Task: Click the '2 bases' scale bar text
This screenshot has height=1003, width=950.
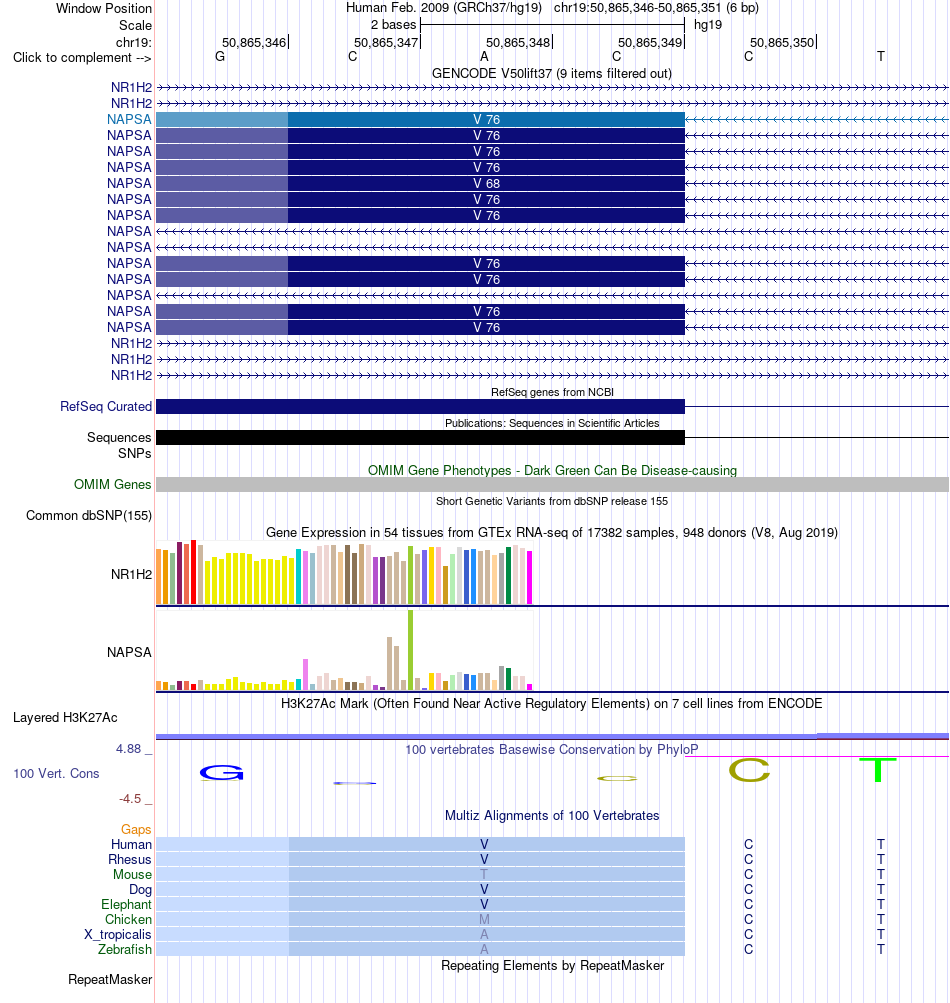Action: (393, 25)
